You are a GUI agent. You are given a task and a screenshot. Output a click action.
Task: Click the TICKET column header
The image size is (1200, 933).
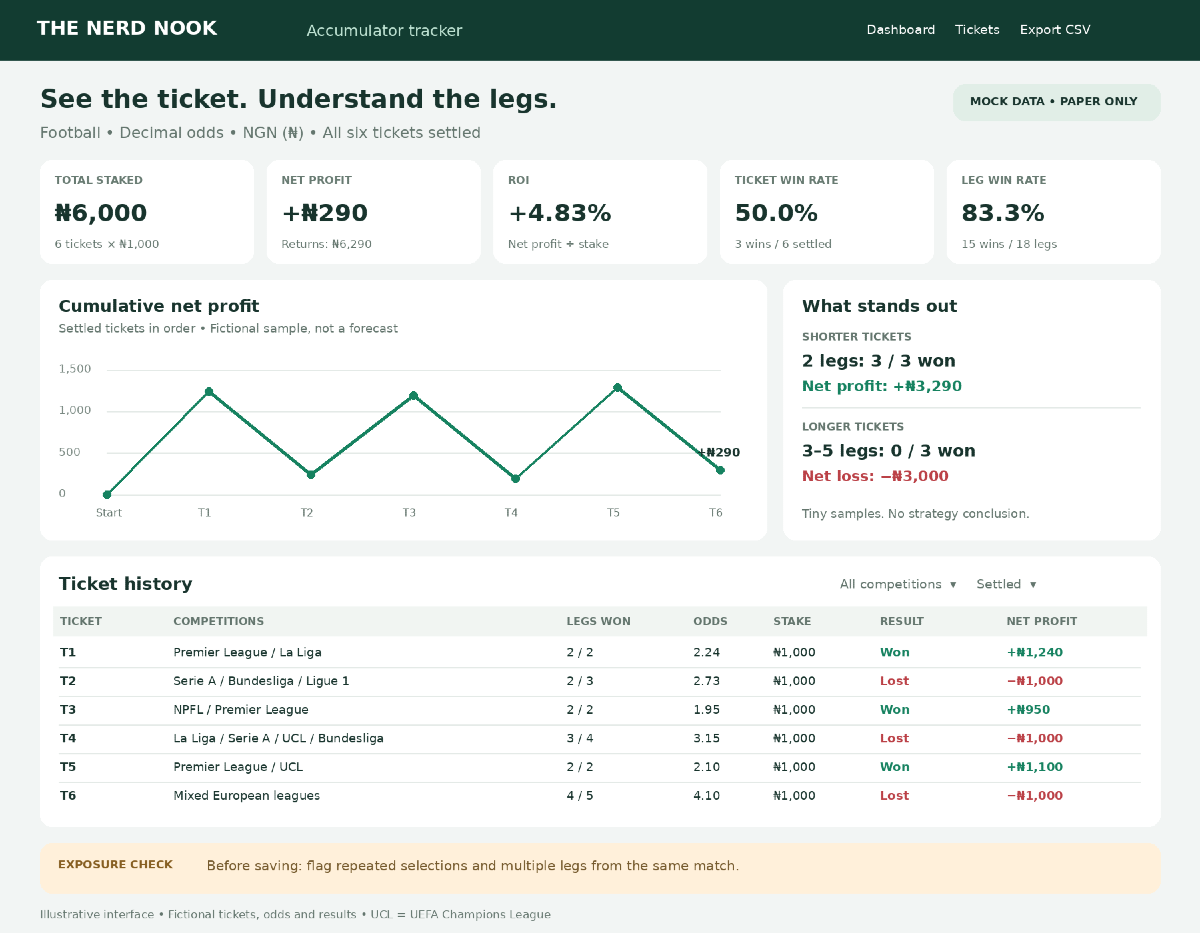[81, 621]
